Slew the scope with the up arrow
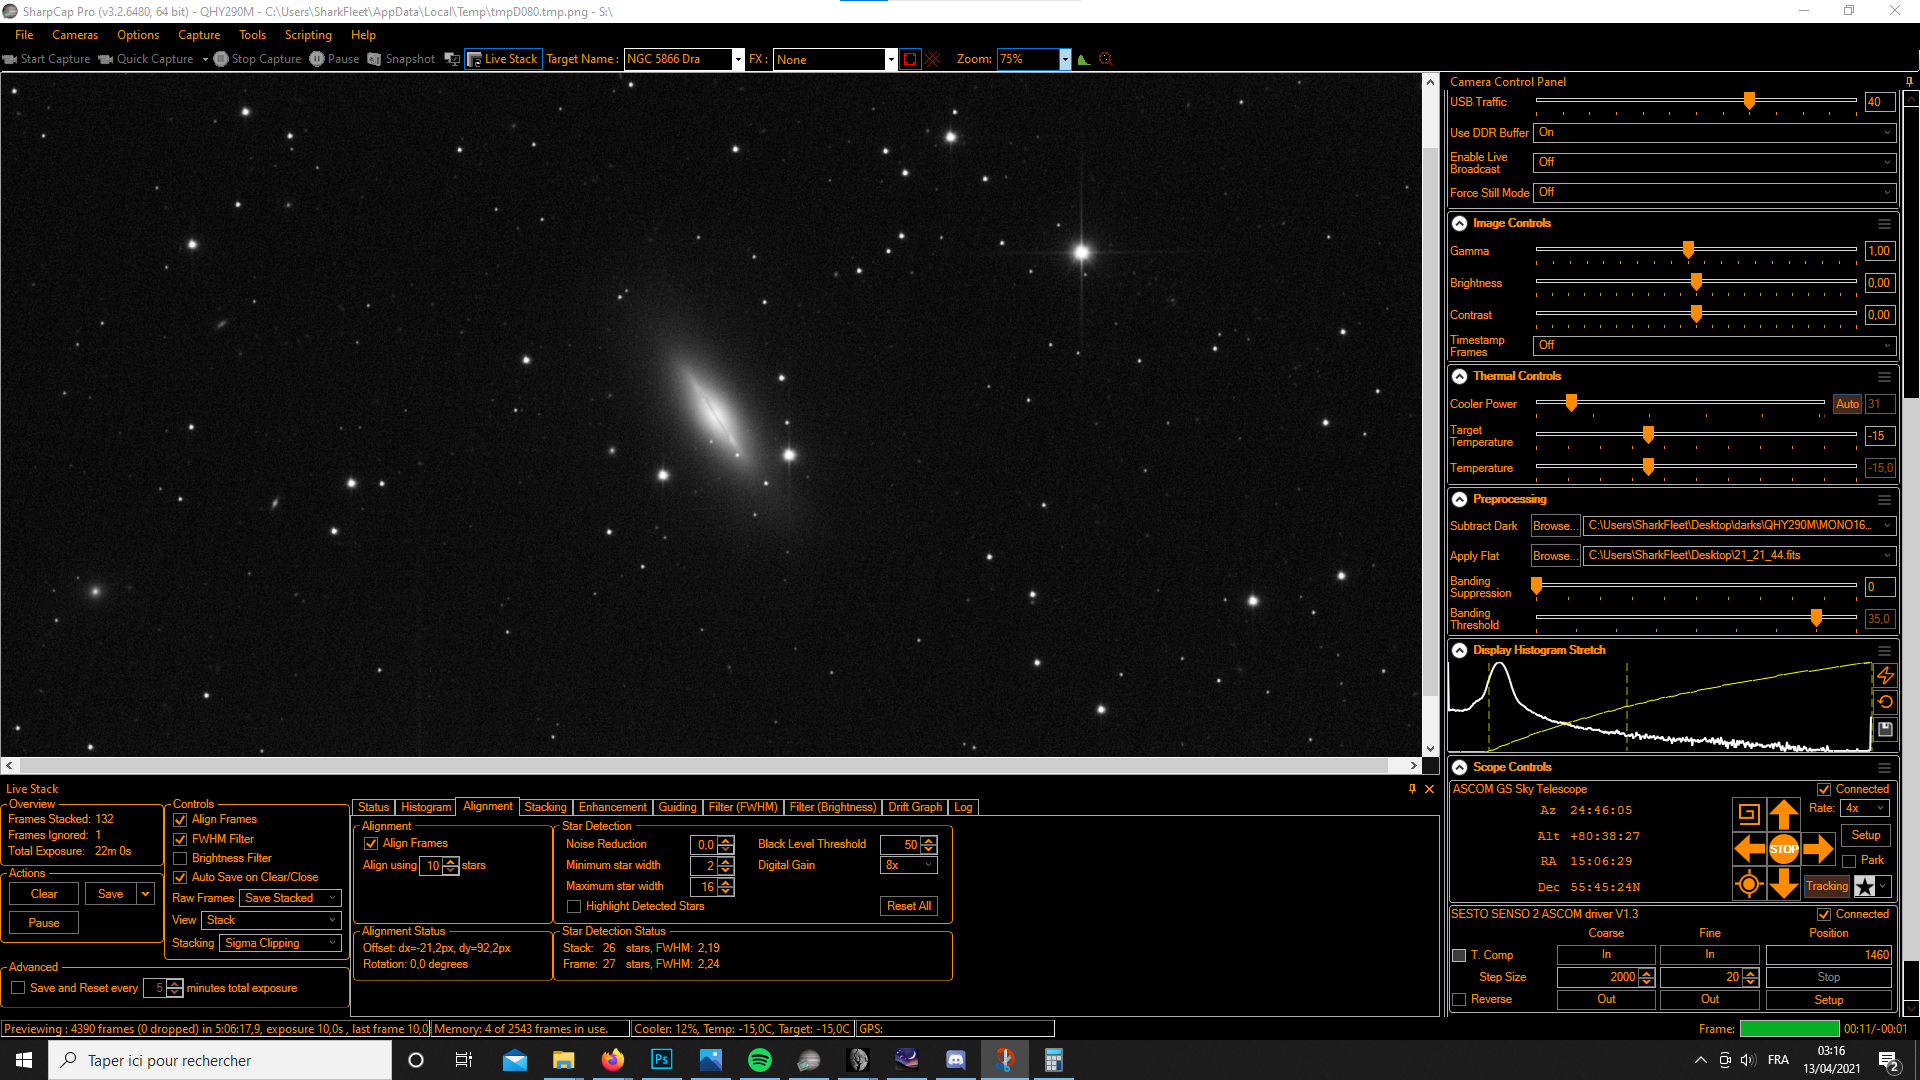 1783,814
